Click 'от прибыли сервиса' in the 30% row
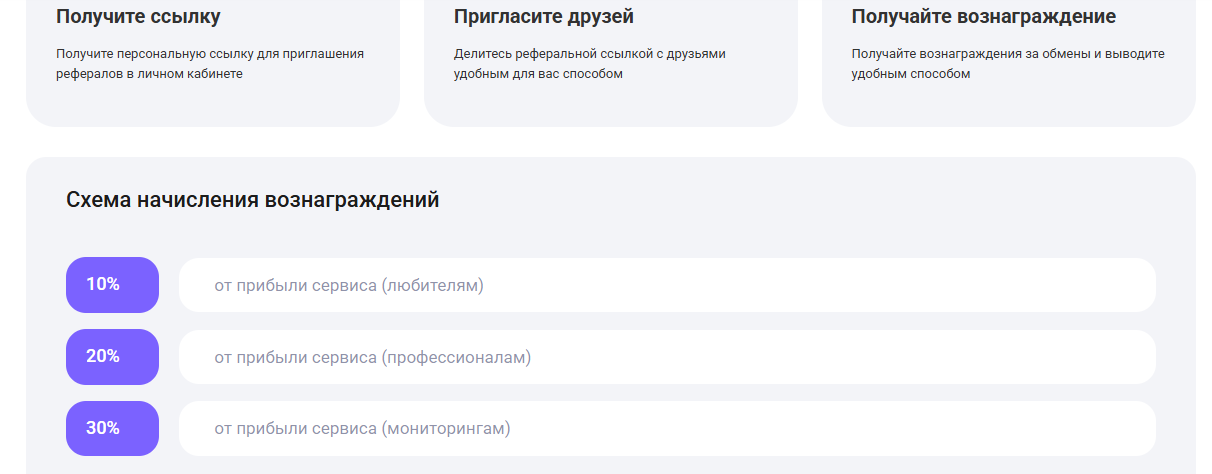Image resolution: width=1212 pixels, height=474 pixels. [x=295, y=429]
